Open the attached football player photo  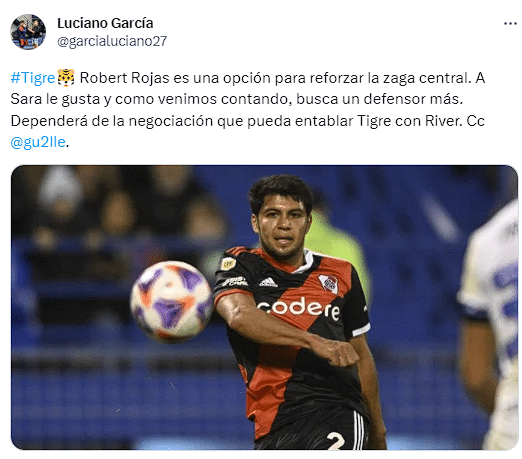pyautogui.click(x=264, y=307)
